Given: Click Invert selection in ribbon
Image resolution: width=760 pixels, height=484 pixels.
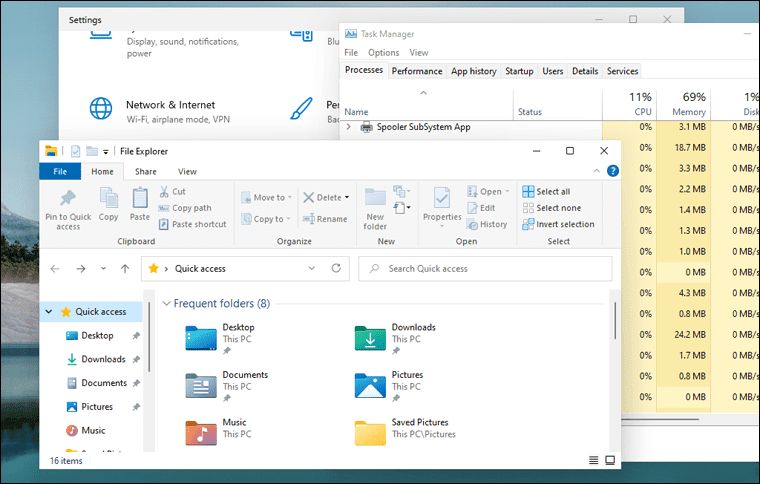Looking at the screenshot, I should coord(558,224).
